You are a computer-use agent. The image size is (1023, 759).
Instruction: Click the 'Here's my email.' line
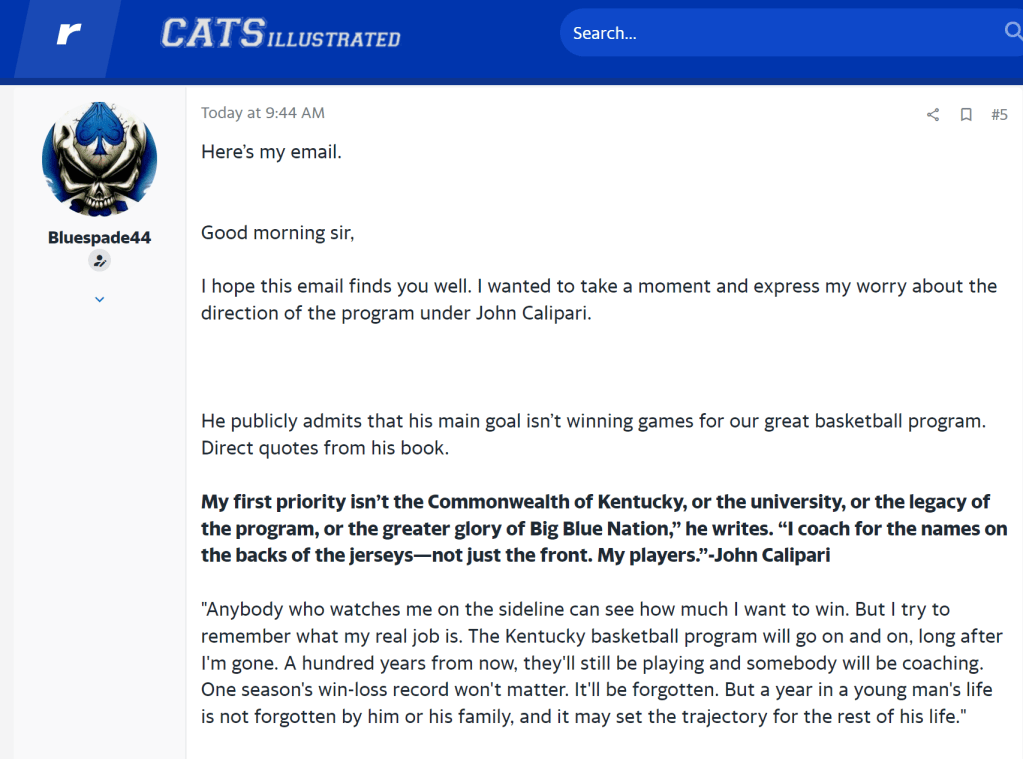point(271,152)
